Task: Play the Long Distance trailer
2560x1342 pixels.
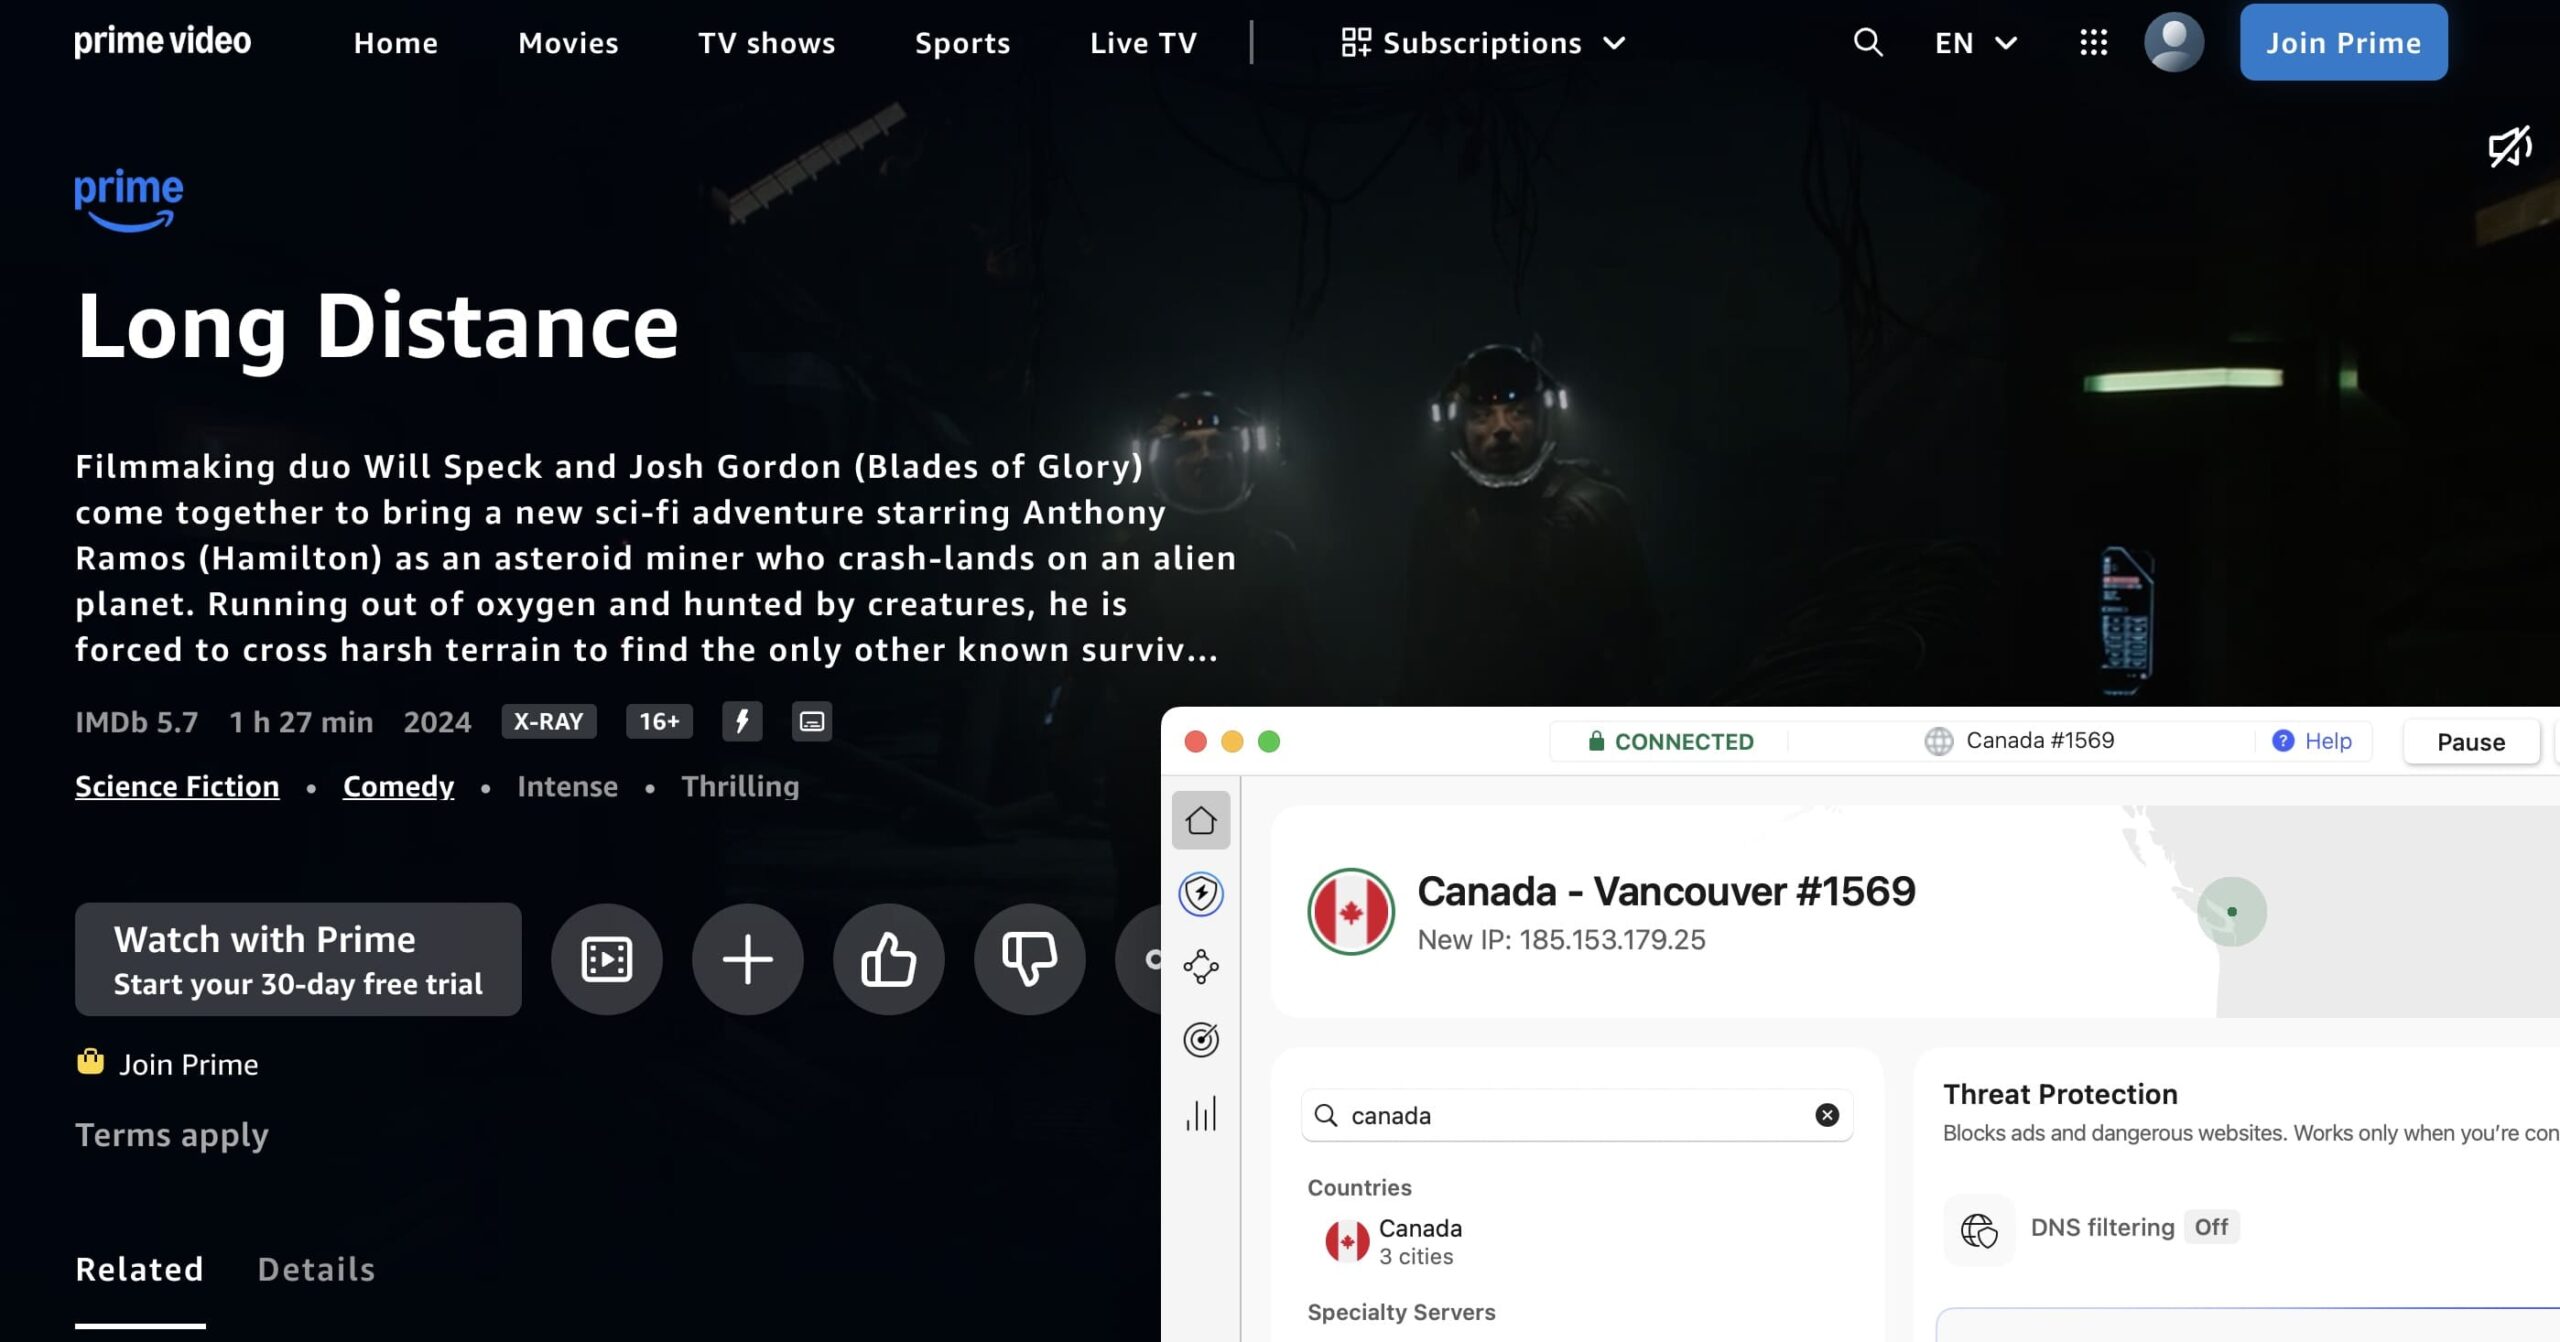Action: pos(606,958)
